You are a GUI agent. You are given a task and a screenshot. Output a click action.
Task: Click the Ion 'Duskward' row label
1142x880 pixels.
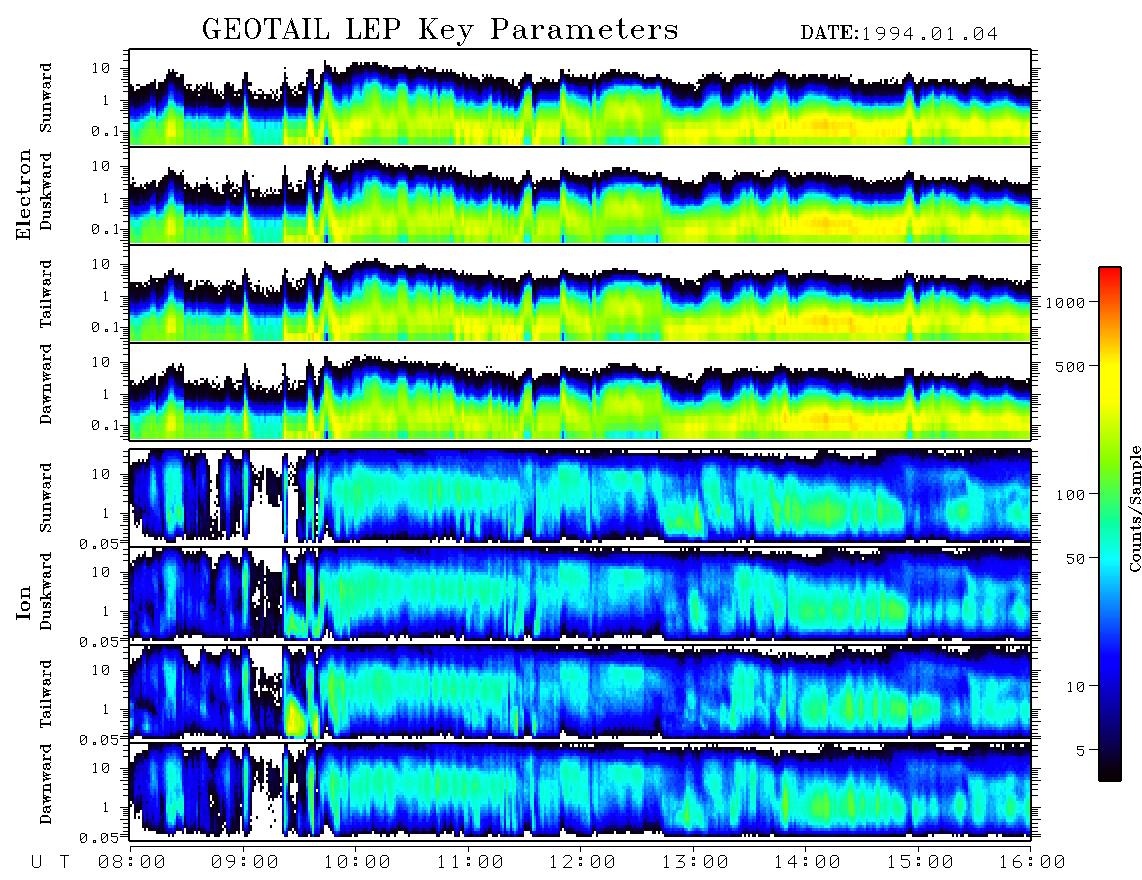[x=46, y=591]
